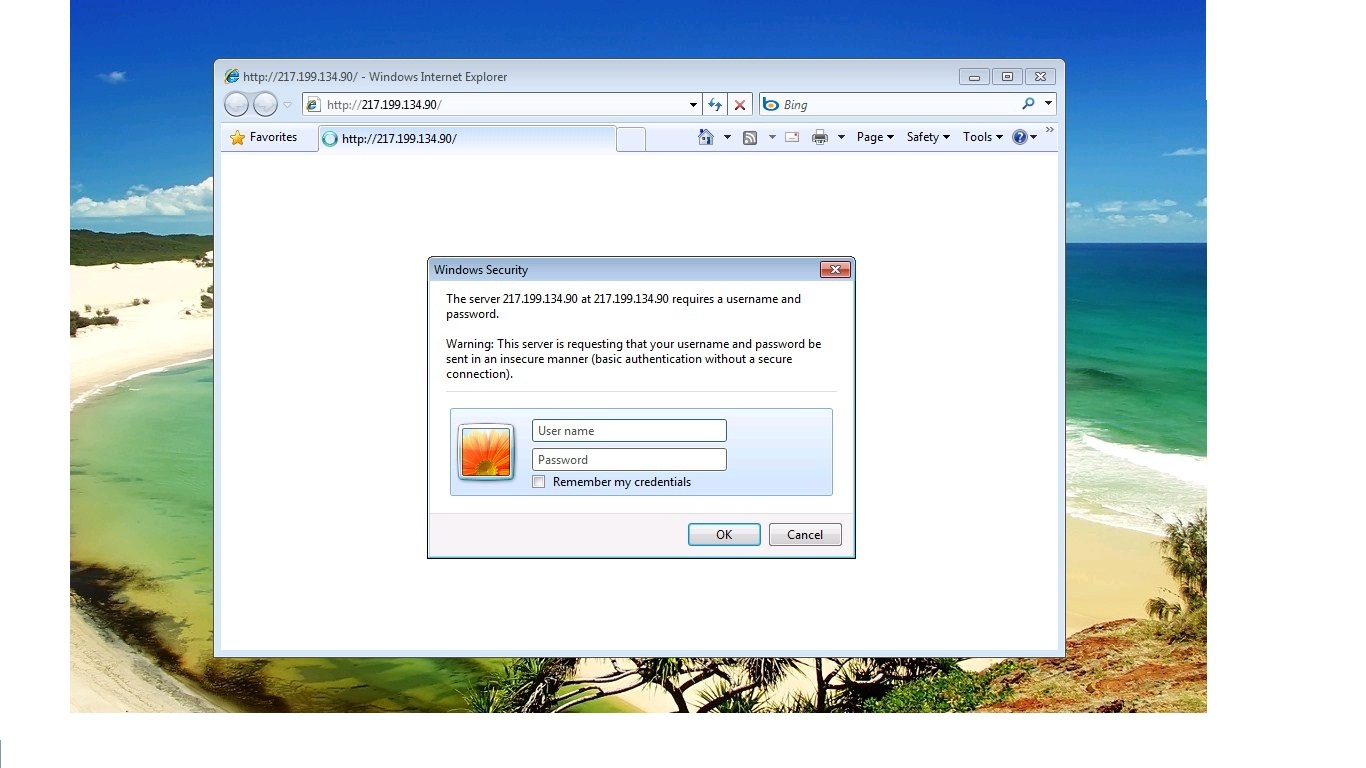Click the browser Forward arrow button
The width and height of the screenshot is (1366, 768).
coord(265,104)
